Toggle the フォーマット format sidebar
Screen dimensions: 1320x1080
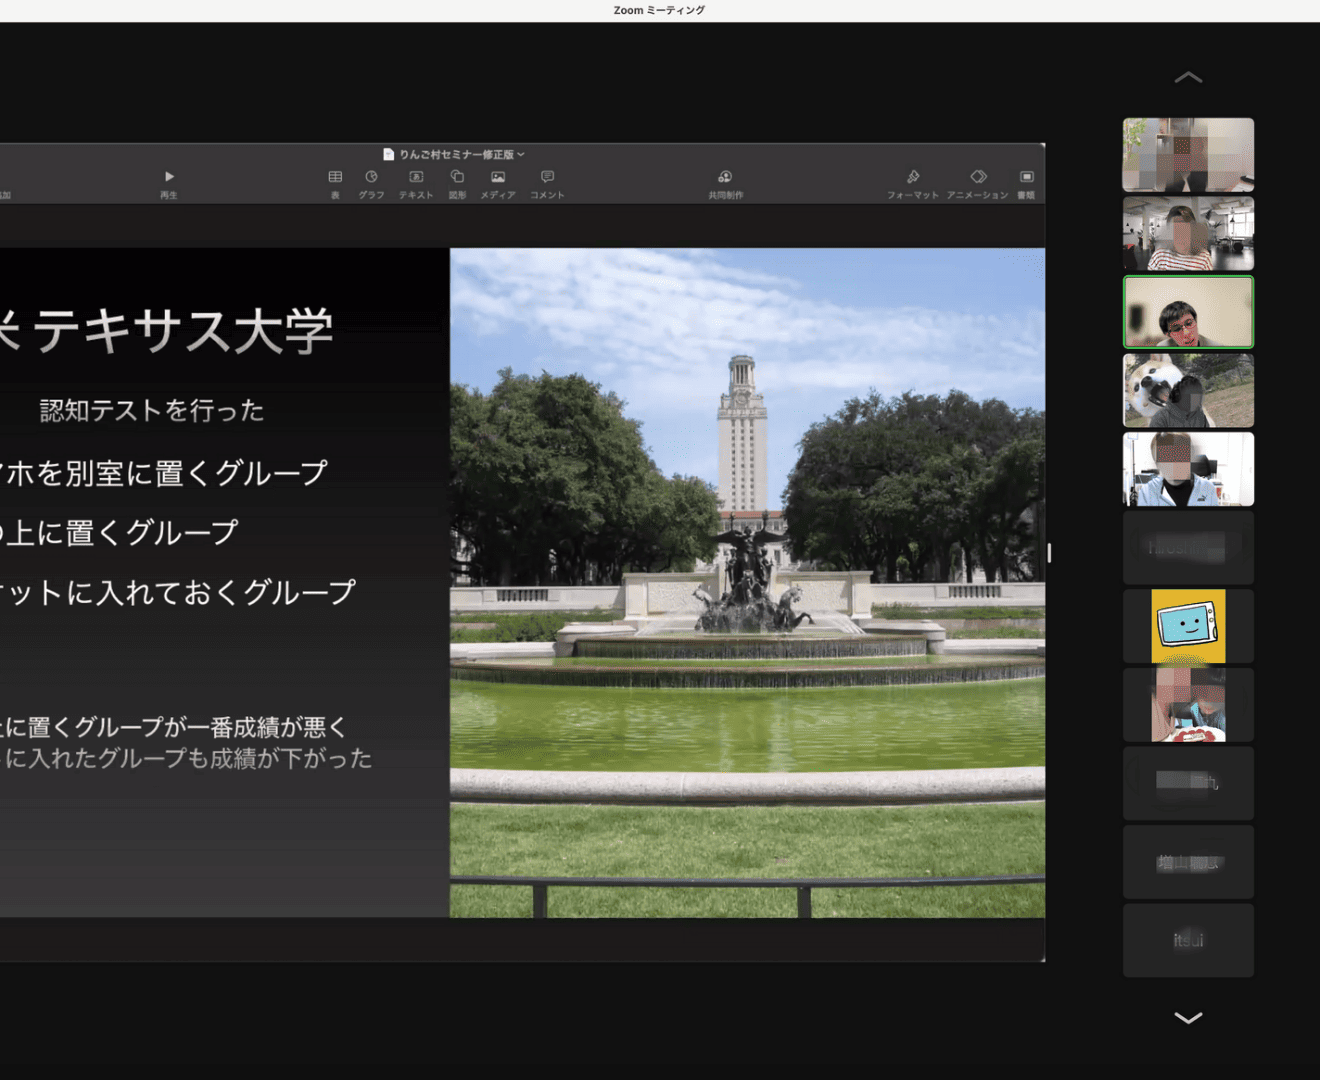(912, 181)
